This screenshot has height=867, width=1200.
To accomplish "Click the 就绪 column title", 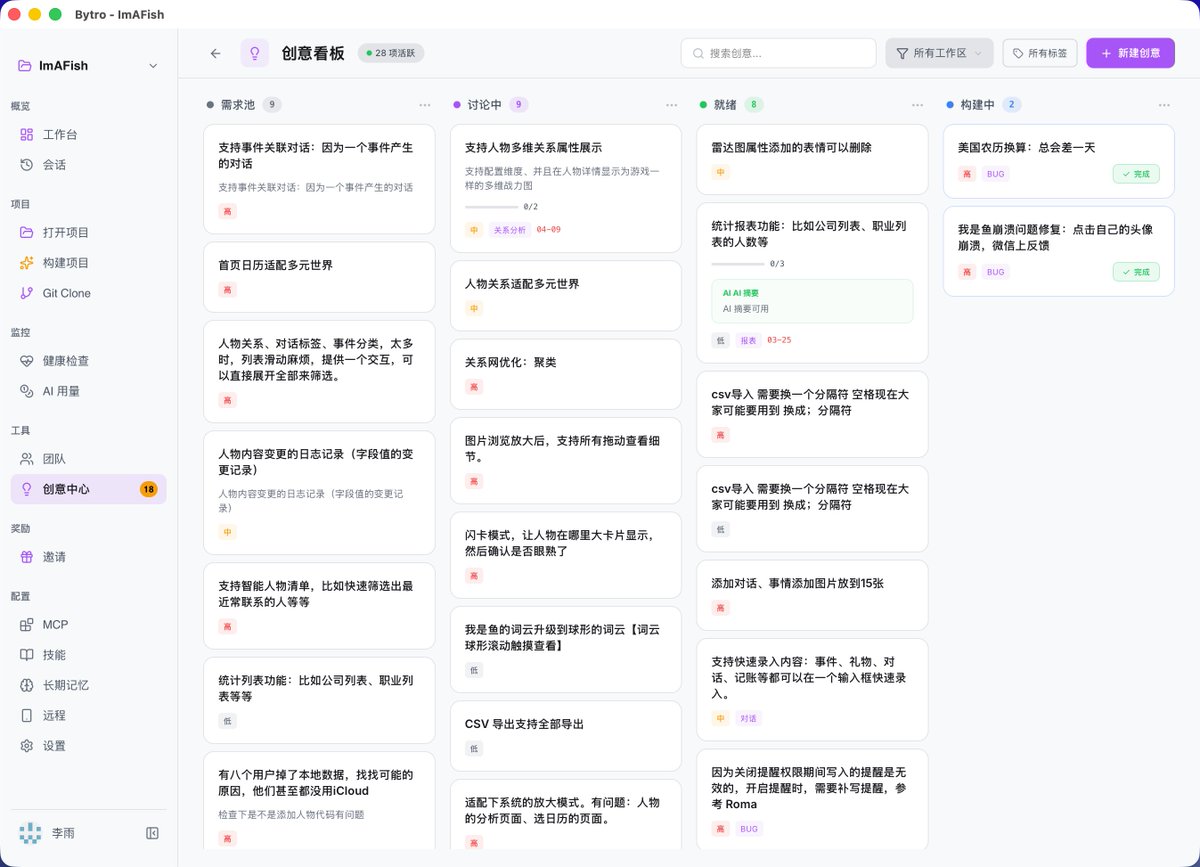I will tap(725, 104).
